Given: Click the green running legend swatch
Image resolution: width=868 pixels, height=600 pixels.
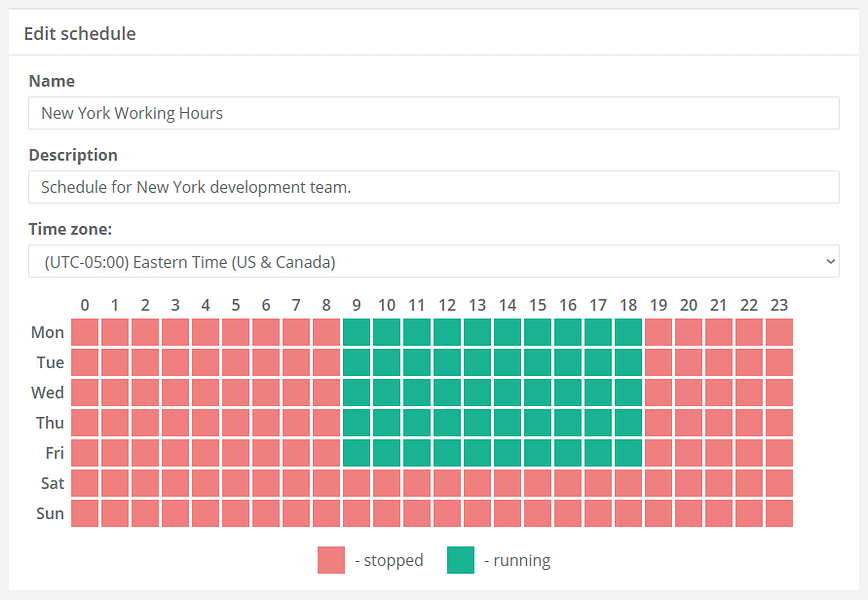Looking at the screenshot, I should coord(461,560).
